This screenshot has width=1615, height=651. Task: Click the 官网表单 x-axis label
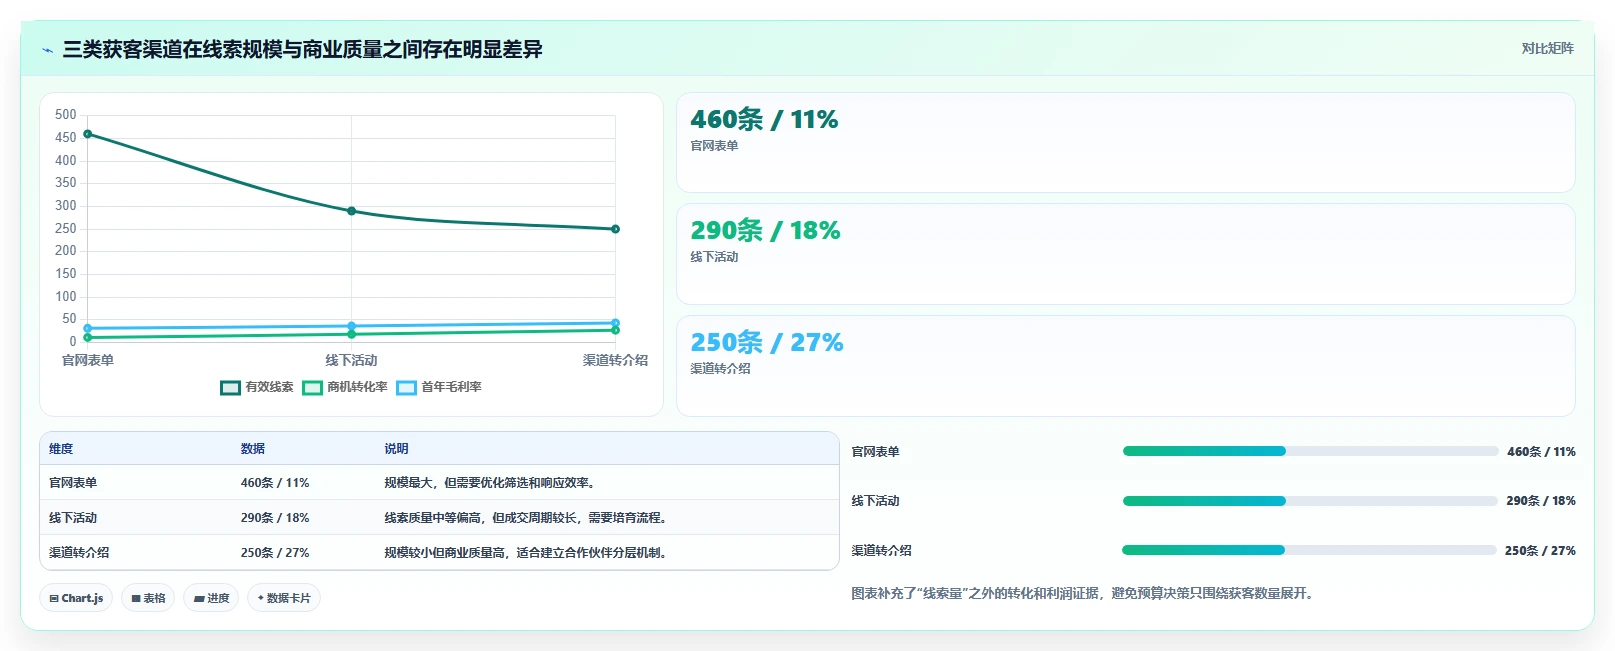[x=88, y=360]
